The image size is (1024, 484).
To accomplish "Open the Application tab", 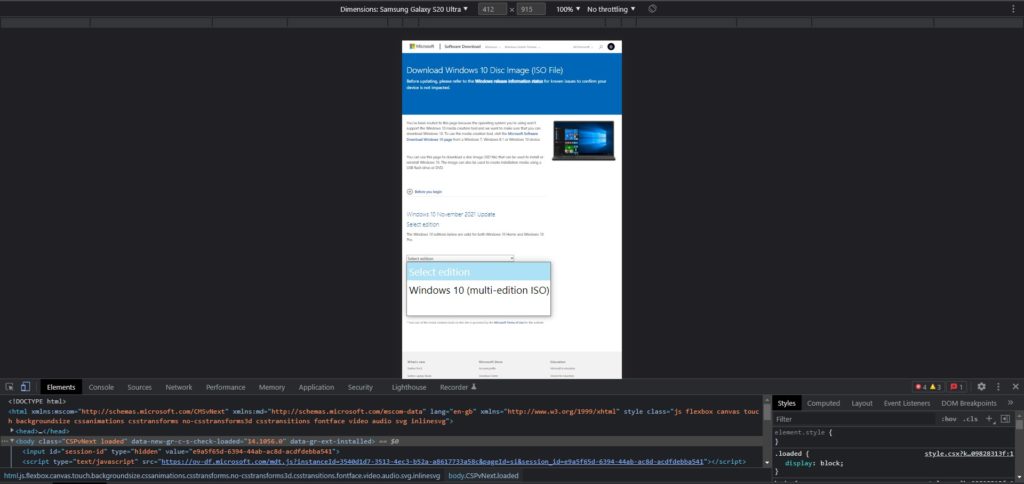I will coord(316,387).
